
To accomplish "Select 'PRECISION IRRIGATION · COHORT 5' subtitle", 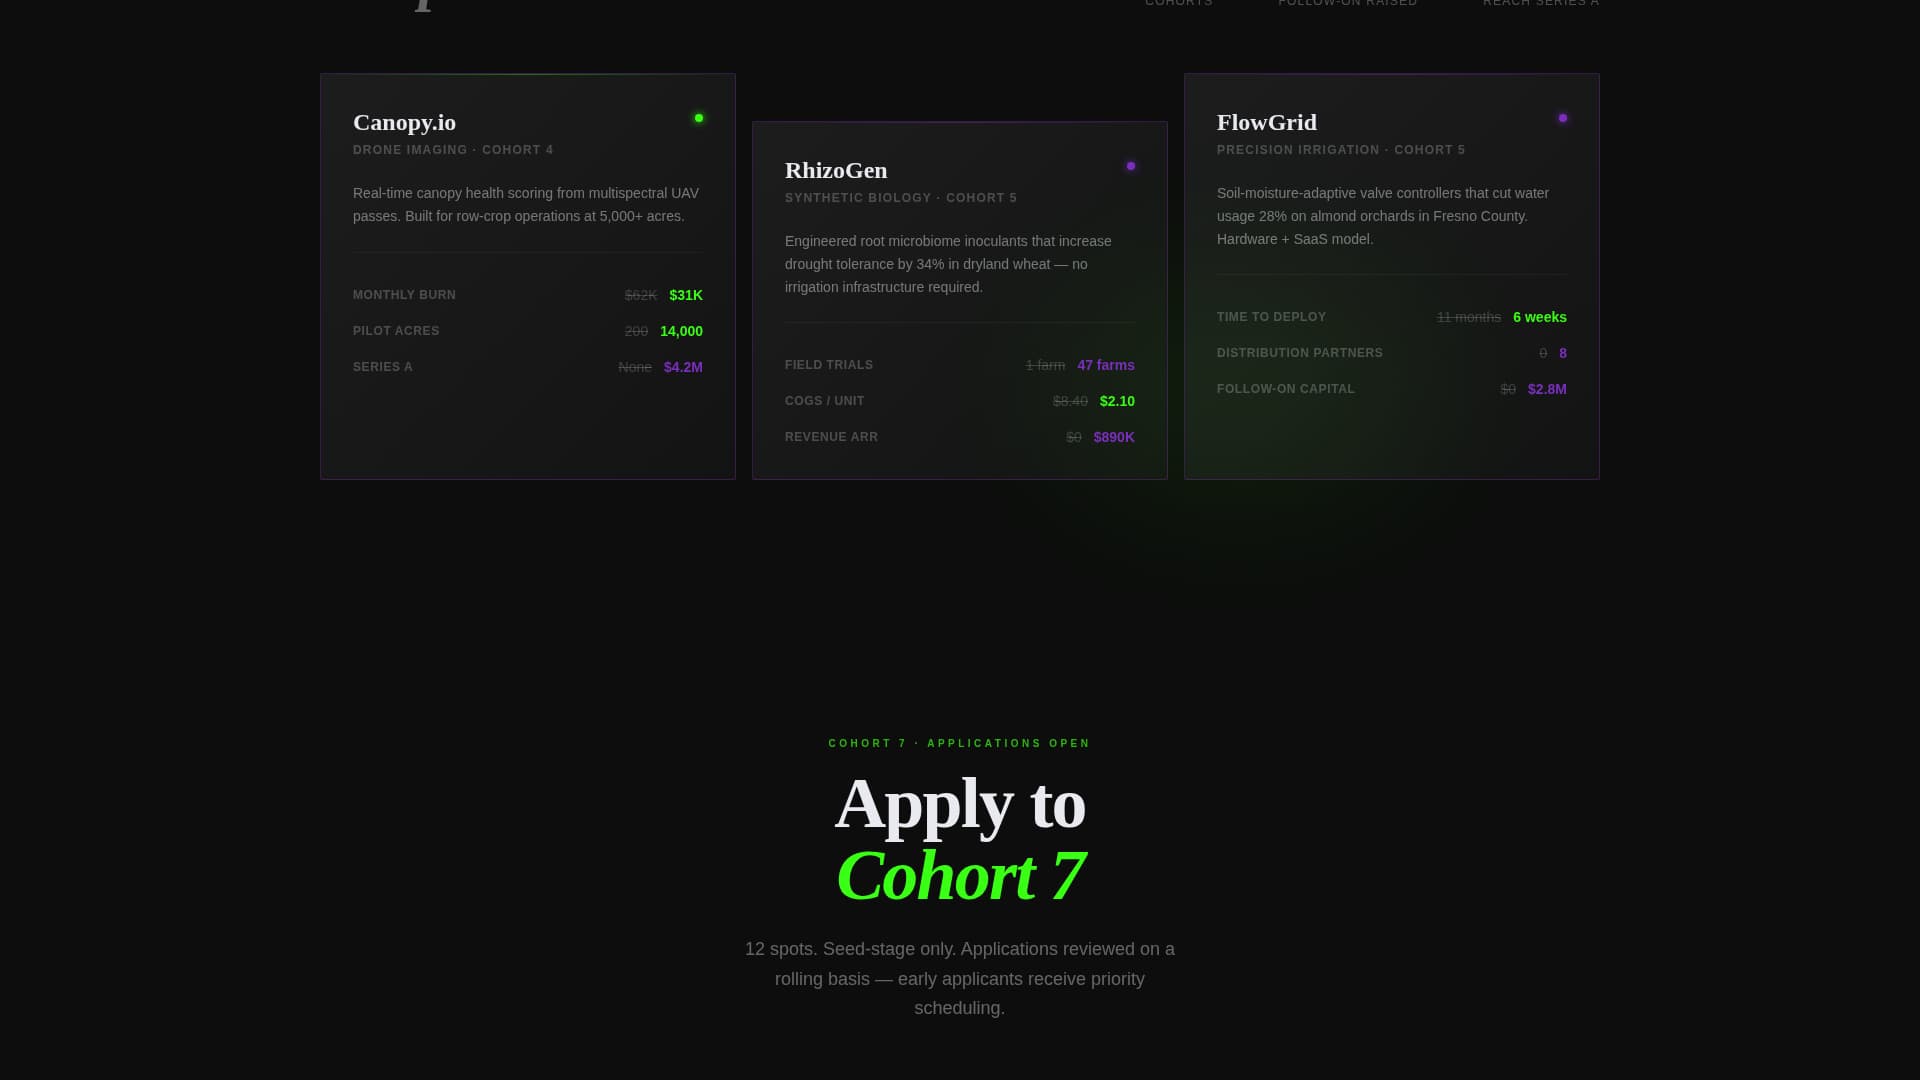I will pyautogui.click(x=1341, y=150).
